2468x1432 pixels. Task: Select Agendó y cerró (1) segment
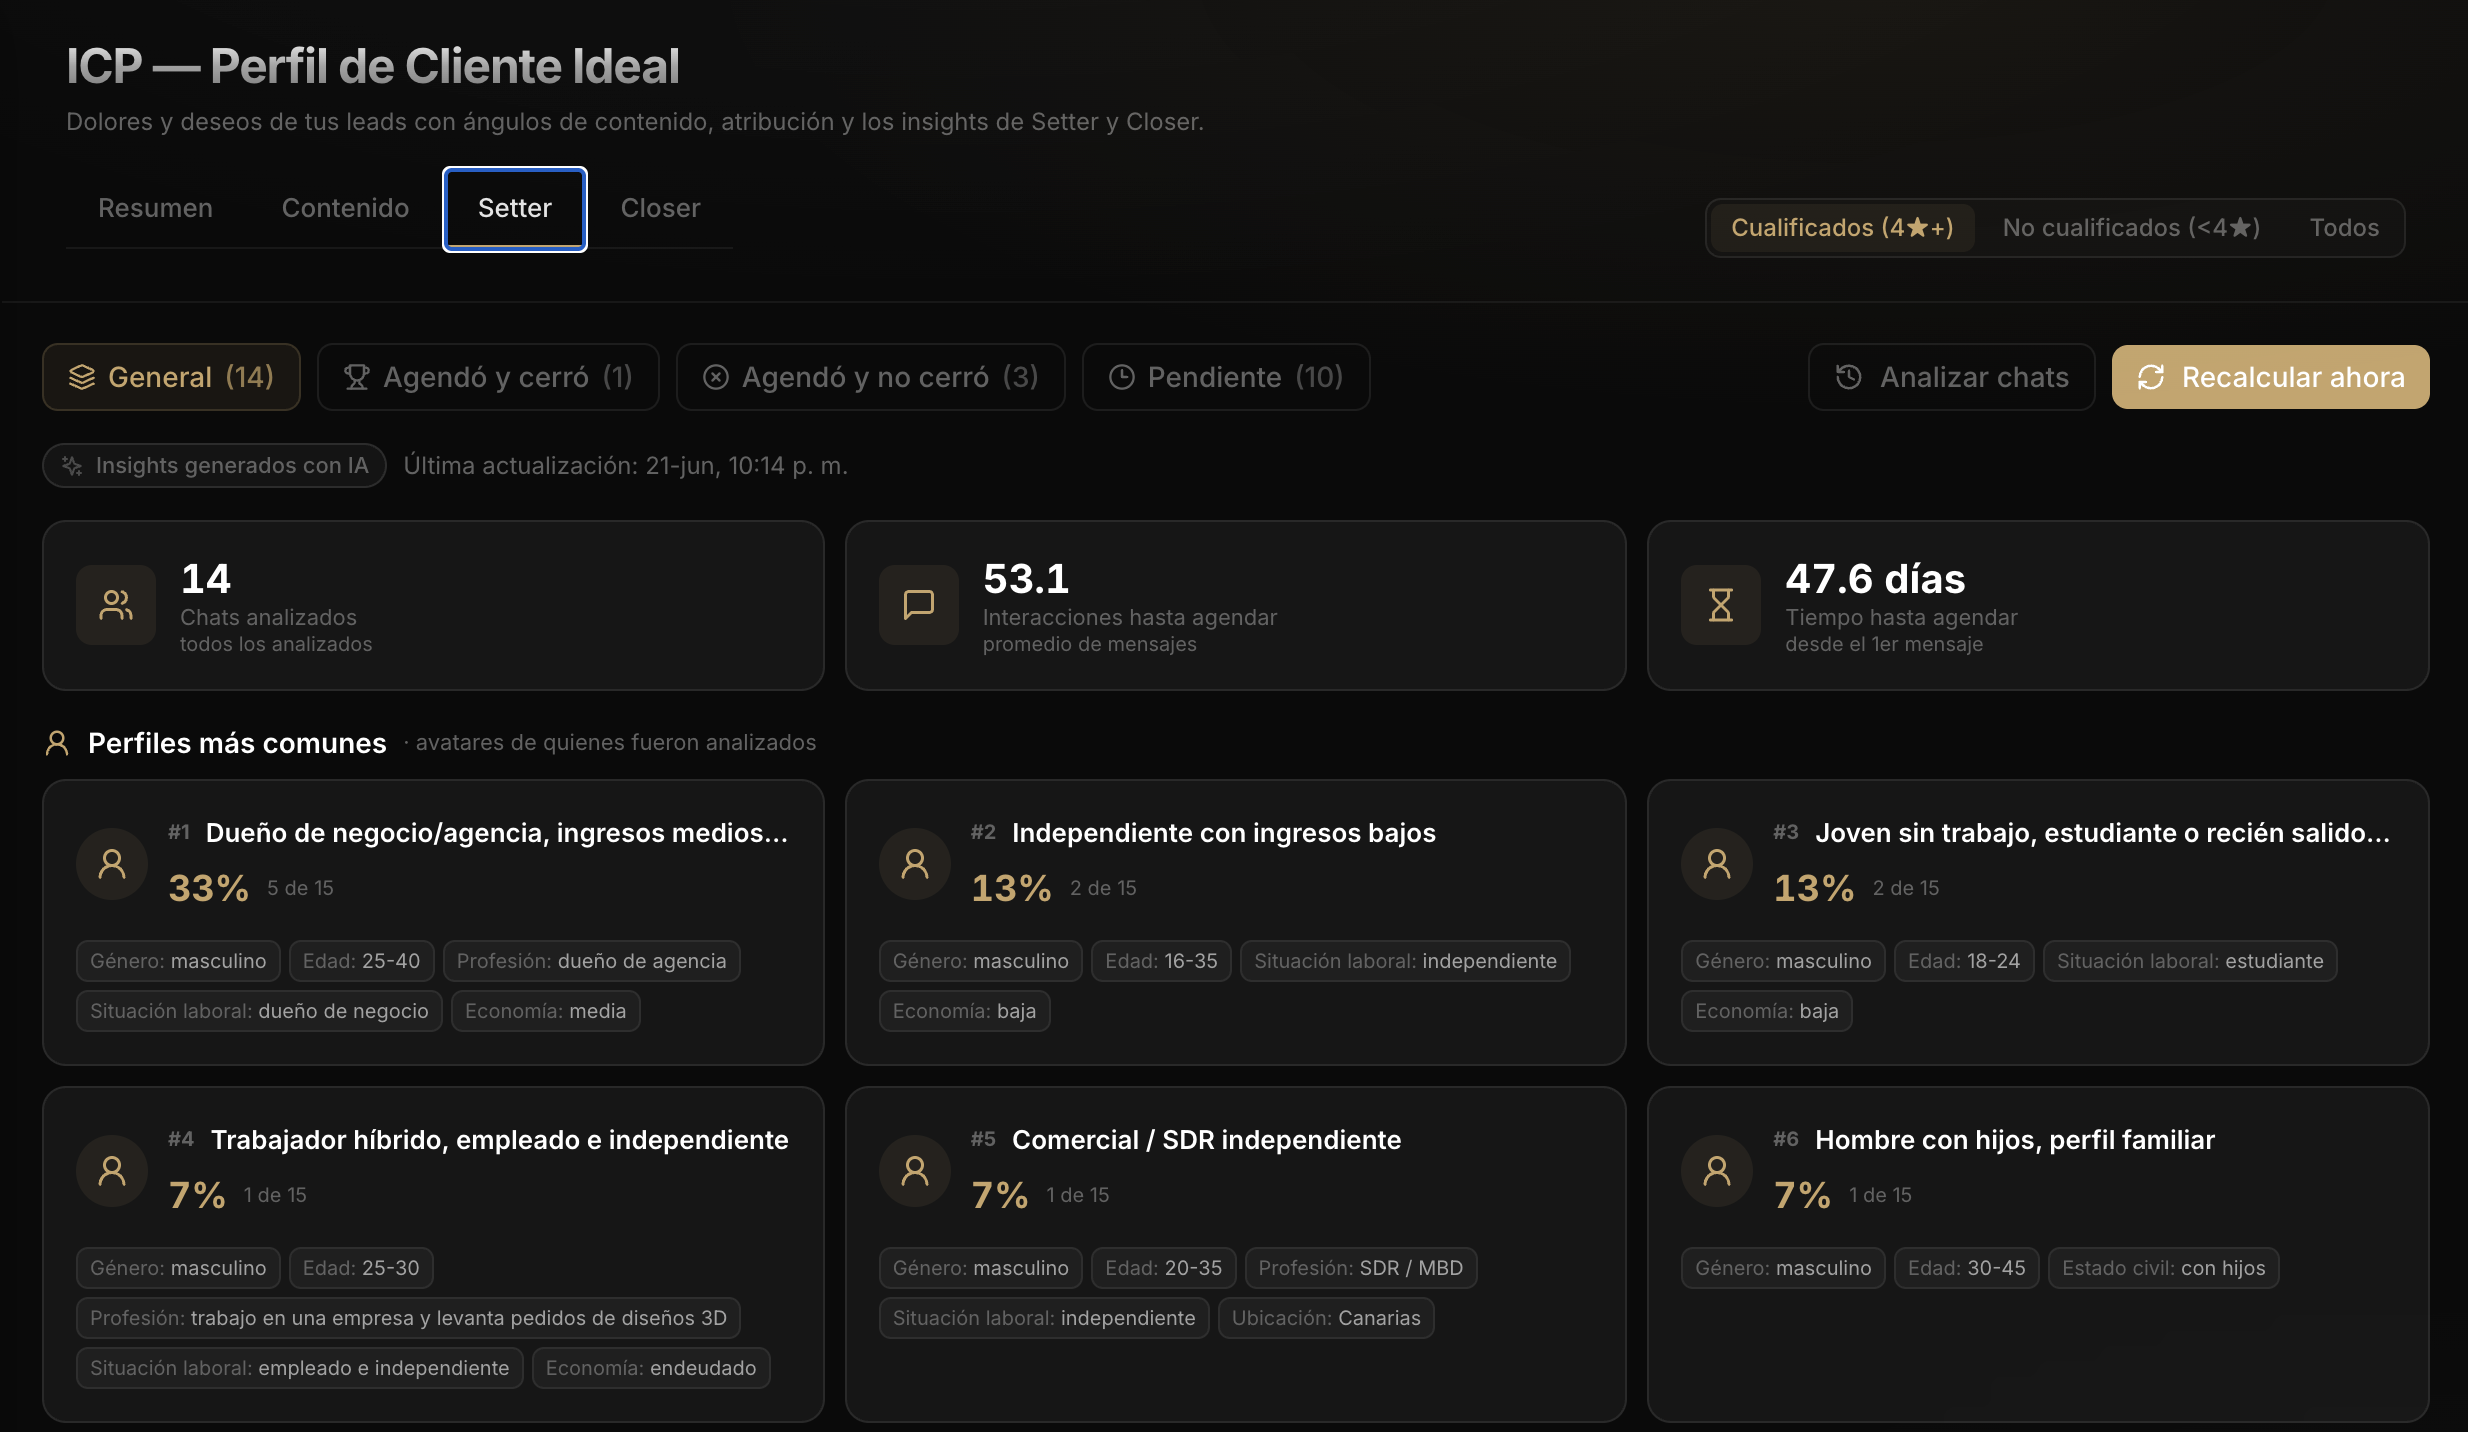pyautogui.click(x=488, y=377)
